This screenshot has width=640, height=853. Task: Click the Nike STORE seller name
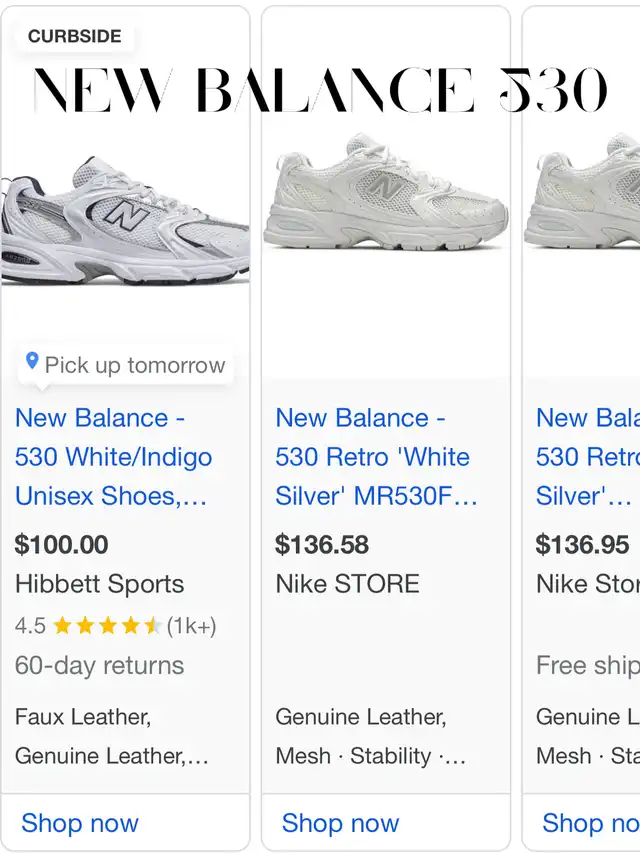point(347,584)
